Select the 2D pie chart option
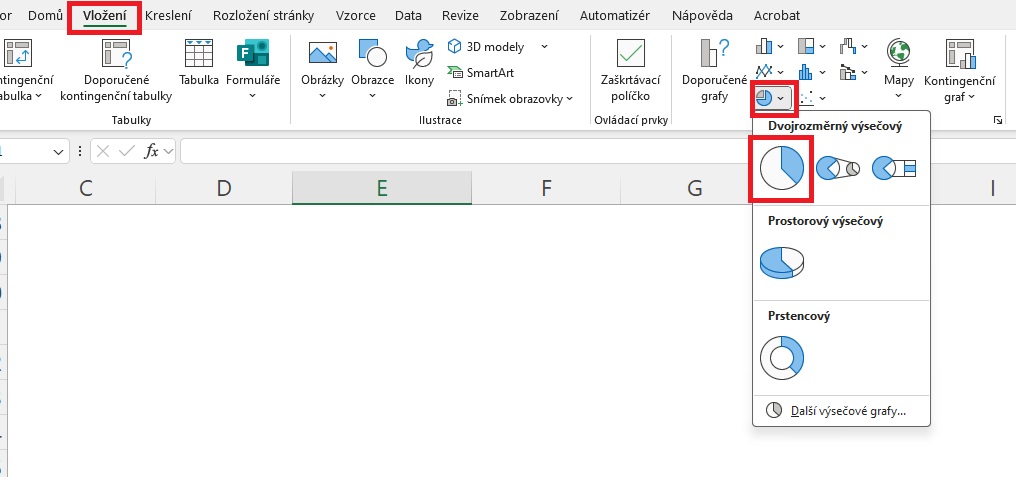The image size is (1016, 477). click(781, 167)
